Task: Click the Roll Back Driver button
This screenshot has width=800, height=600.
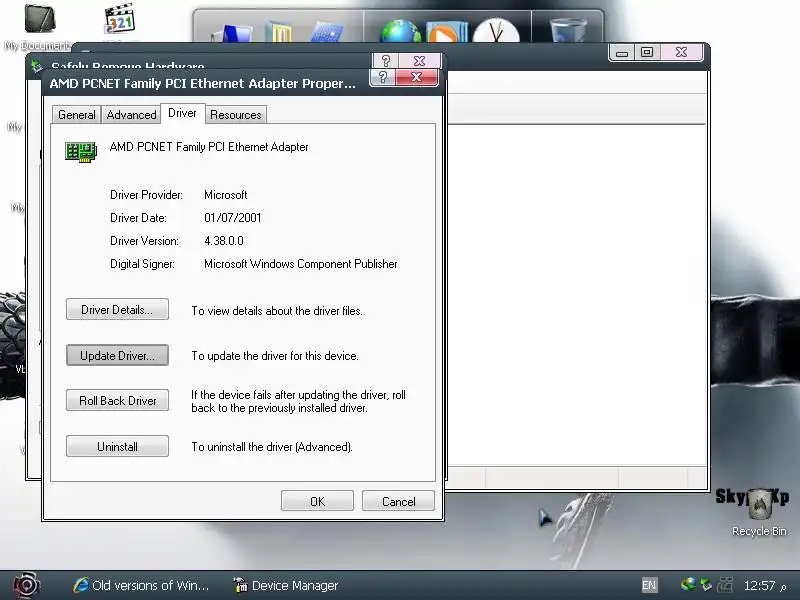Action: (117, 401)
